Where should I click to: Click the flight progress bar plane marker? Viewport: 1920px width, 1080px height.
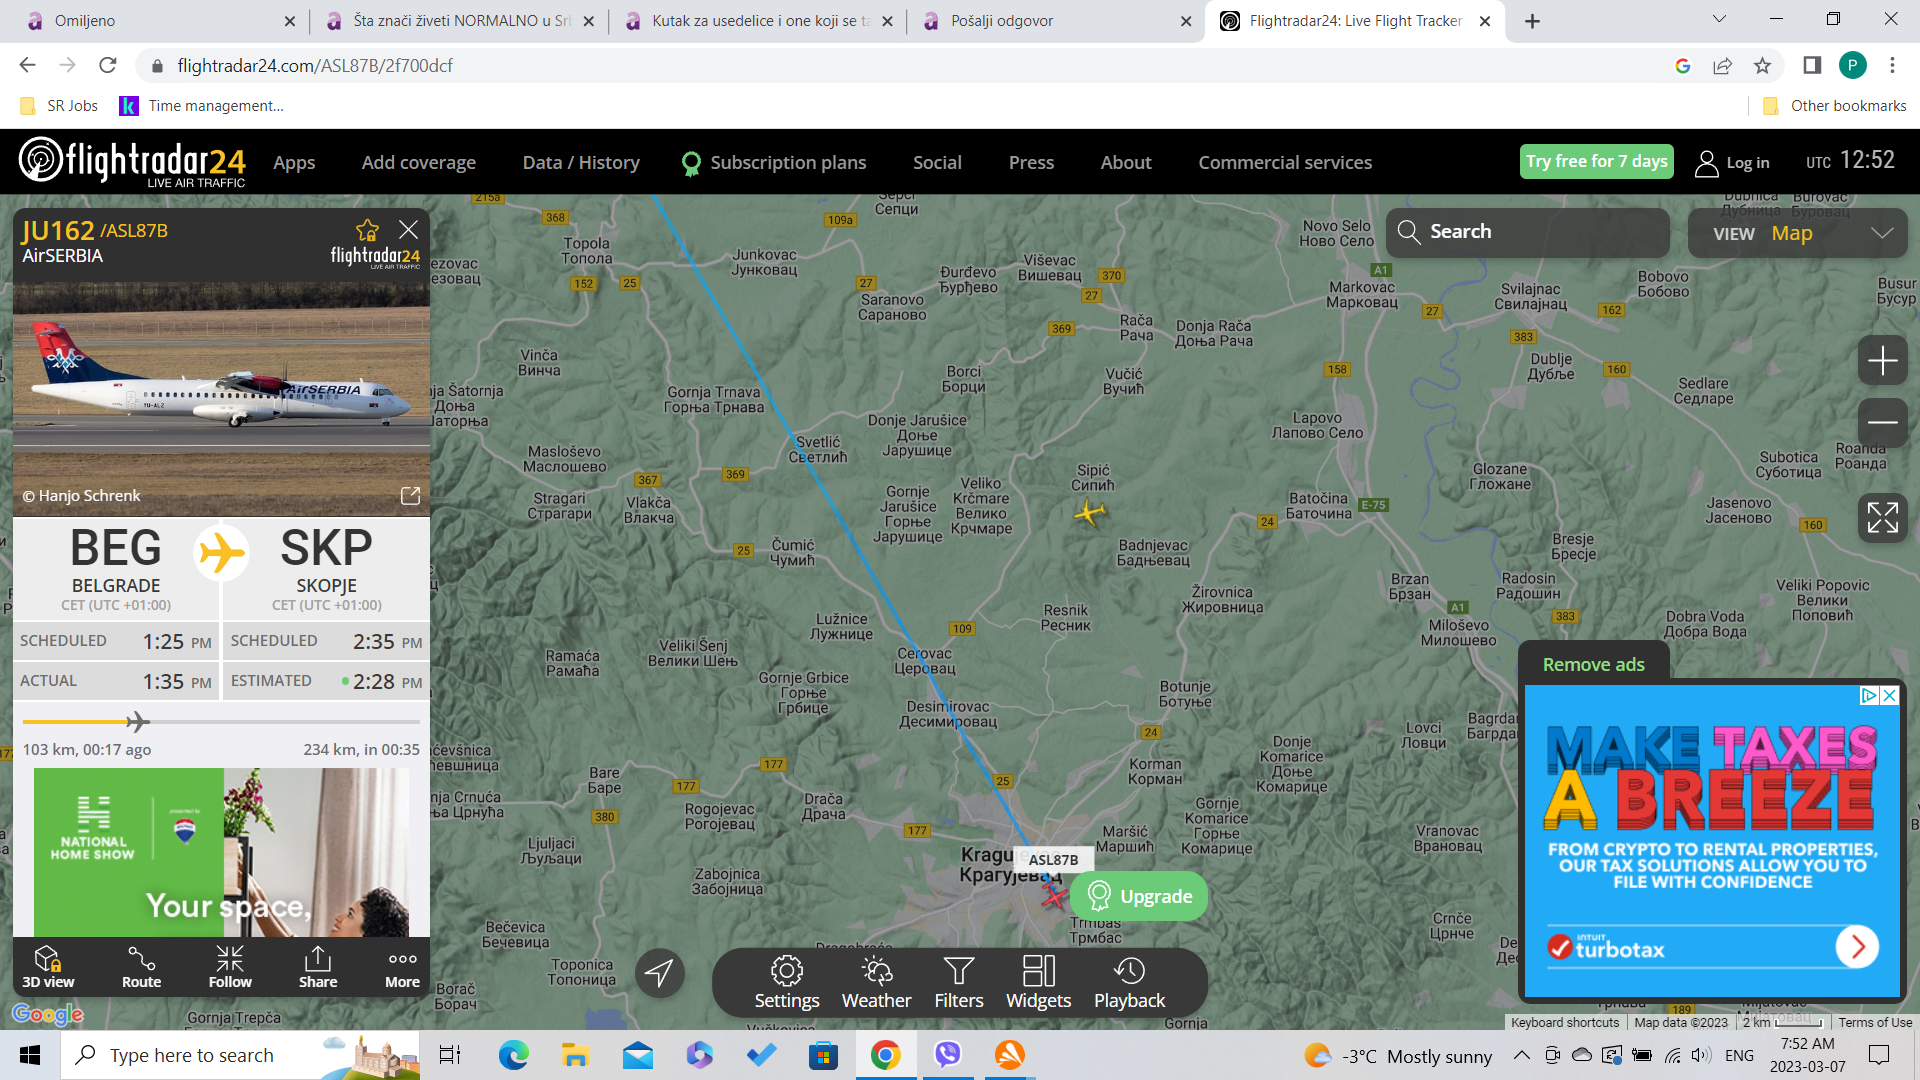tap(137, 721)
